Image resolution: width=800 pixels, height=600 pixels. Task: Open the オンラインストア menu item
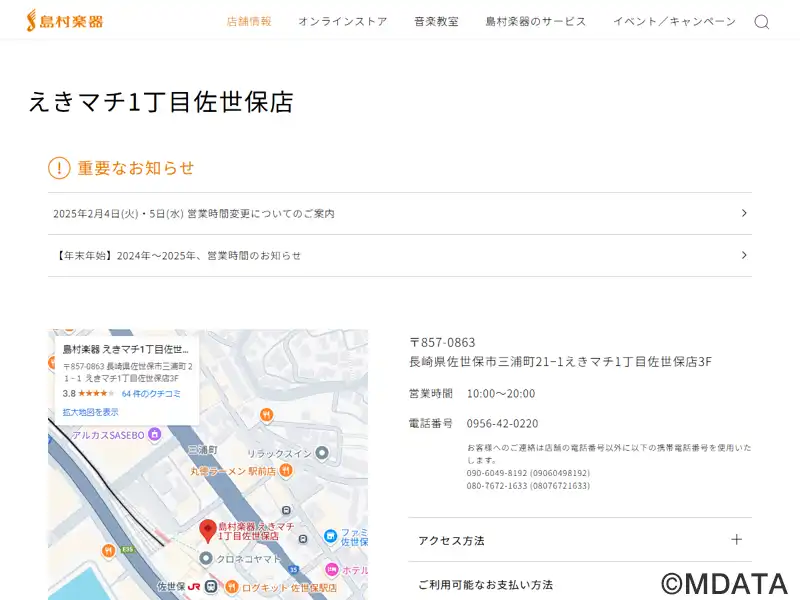[343, 21]
